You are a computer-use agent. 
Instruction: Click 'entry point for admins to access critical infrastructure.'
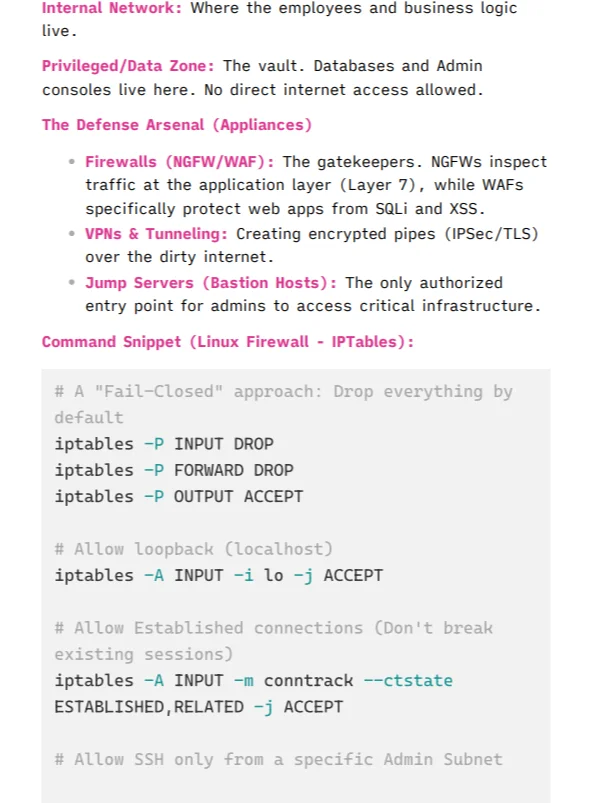[313, 306]
